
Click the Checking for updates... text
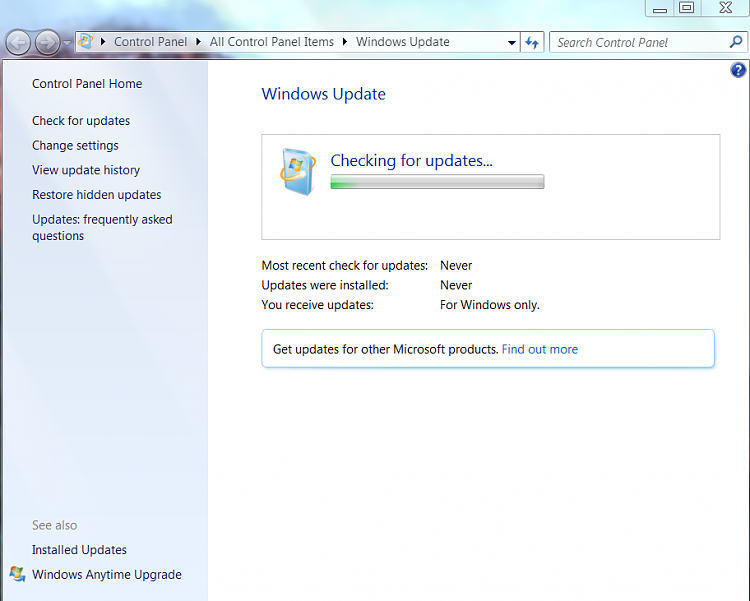tap(411, 160)
